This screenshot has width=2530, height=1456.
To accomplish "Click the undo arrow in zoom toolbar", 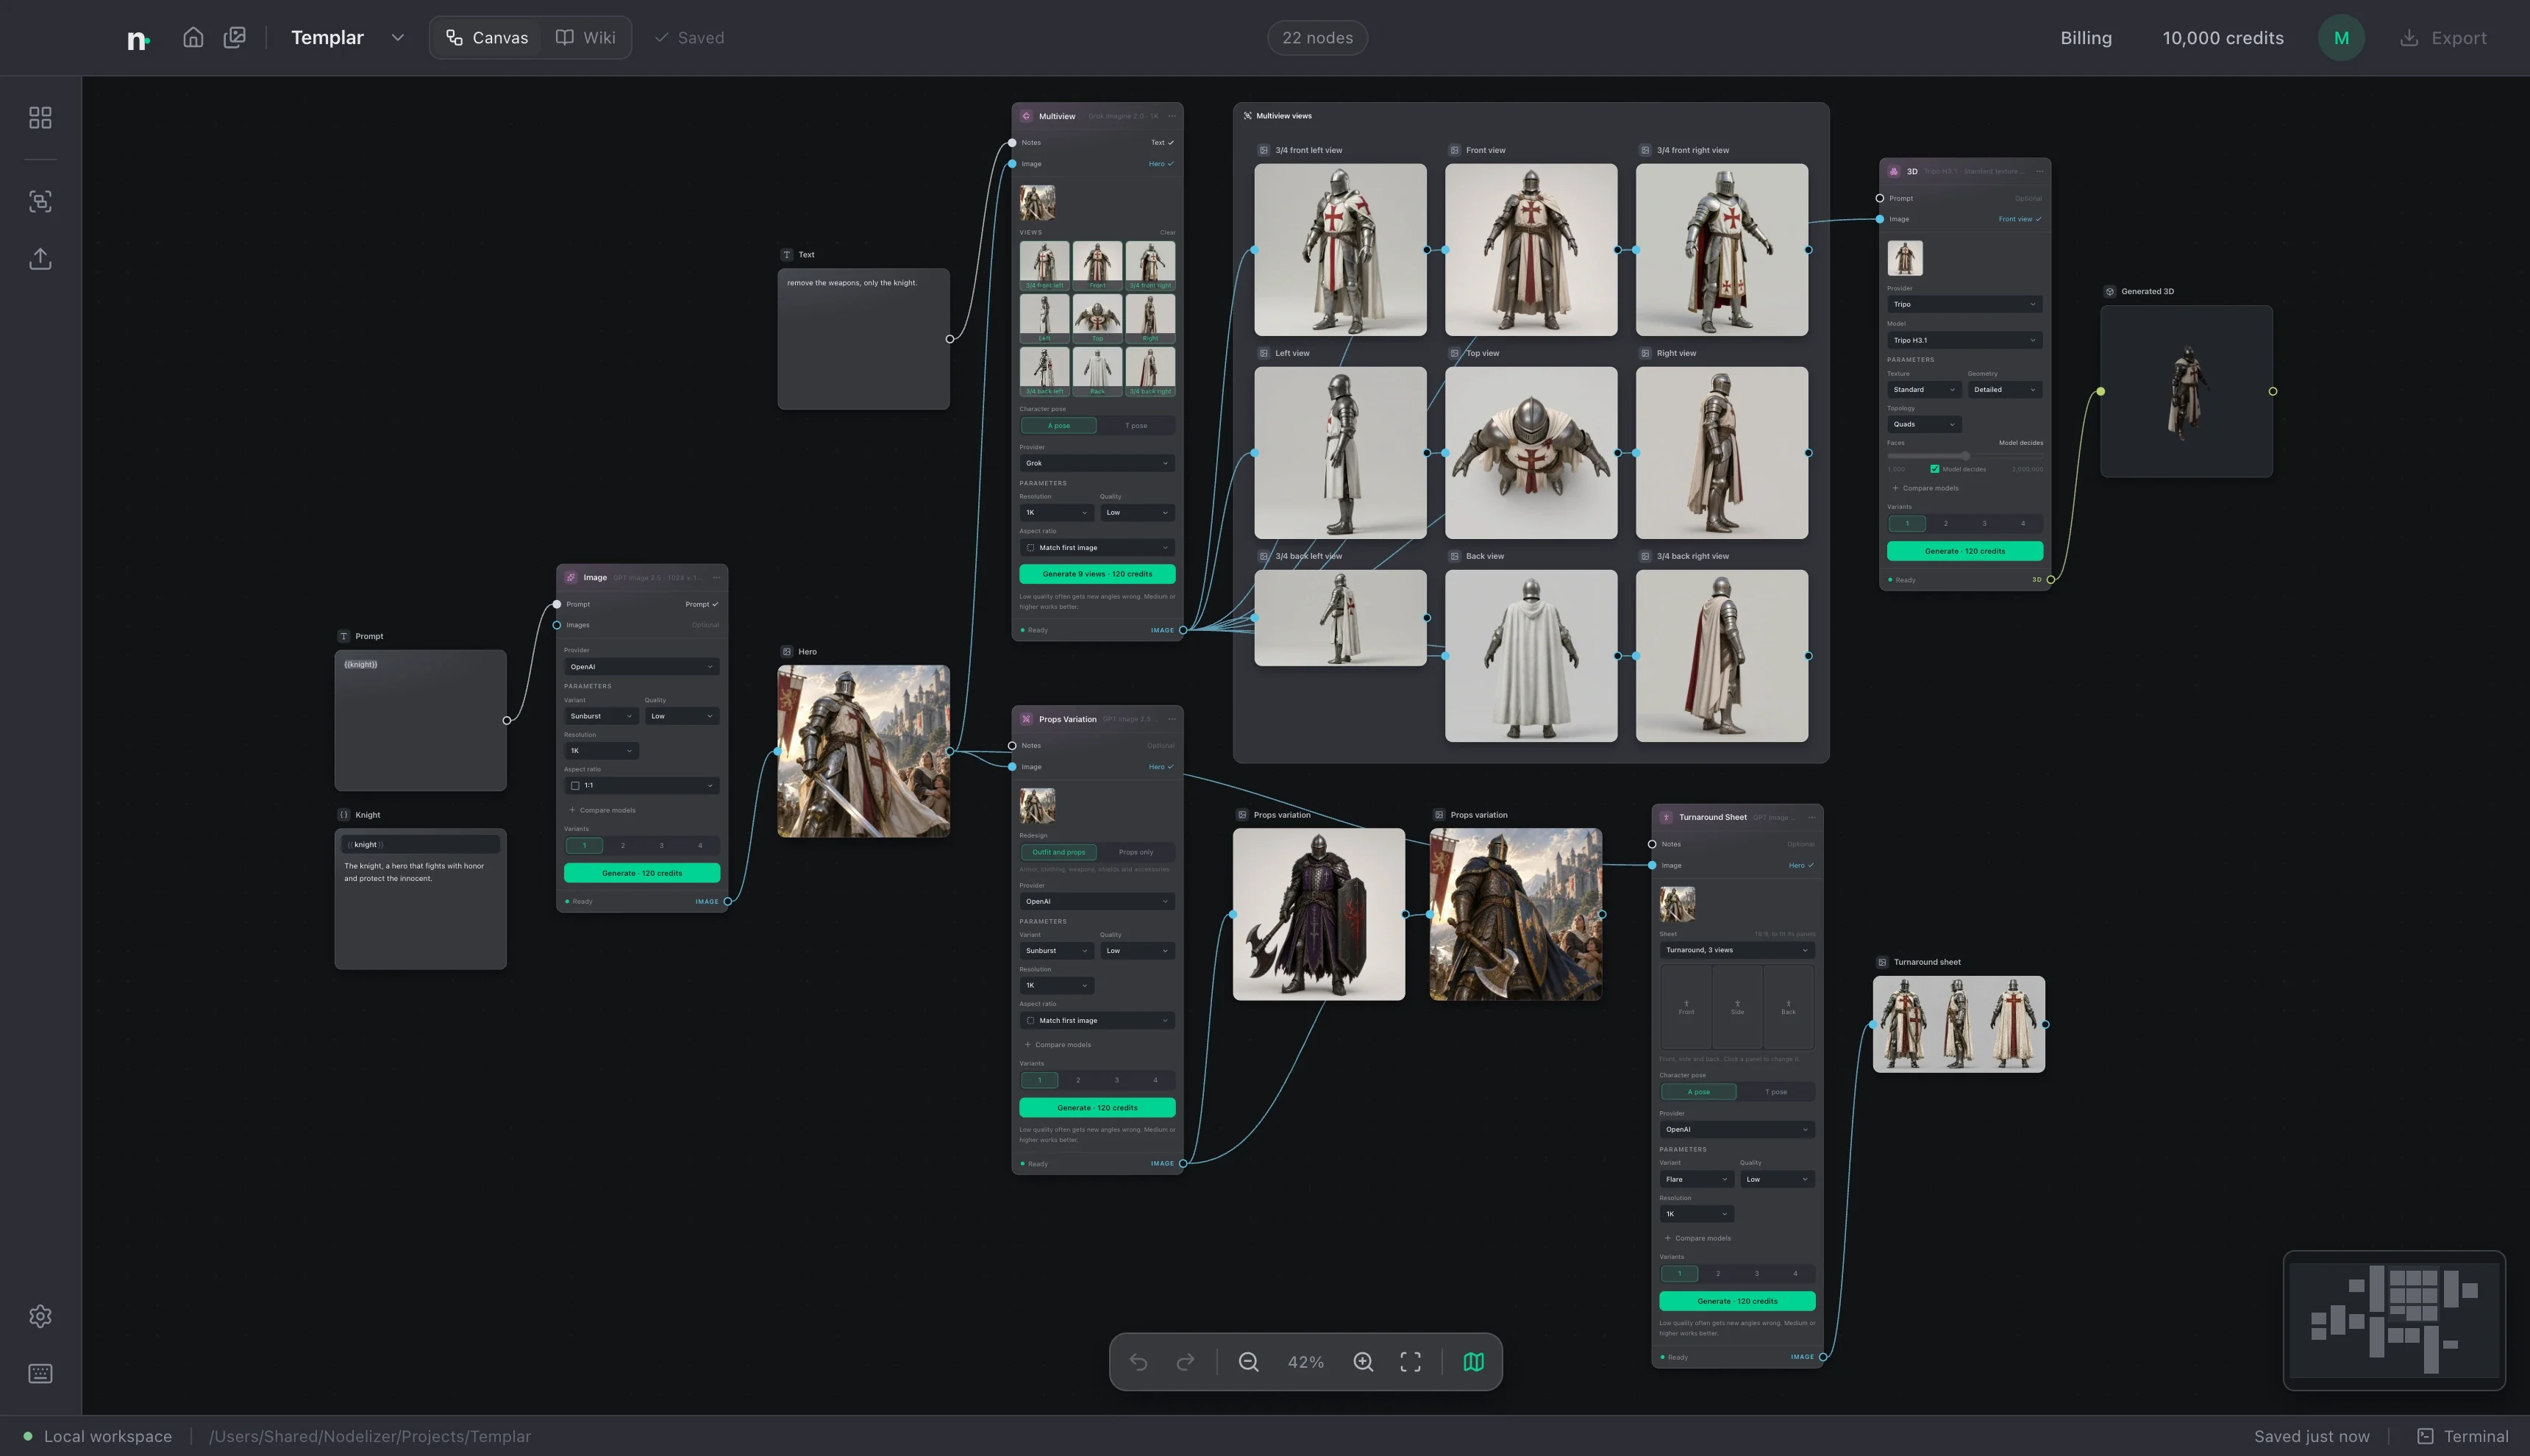I will click(x=1138, y=1362).
